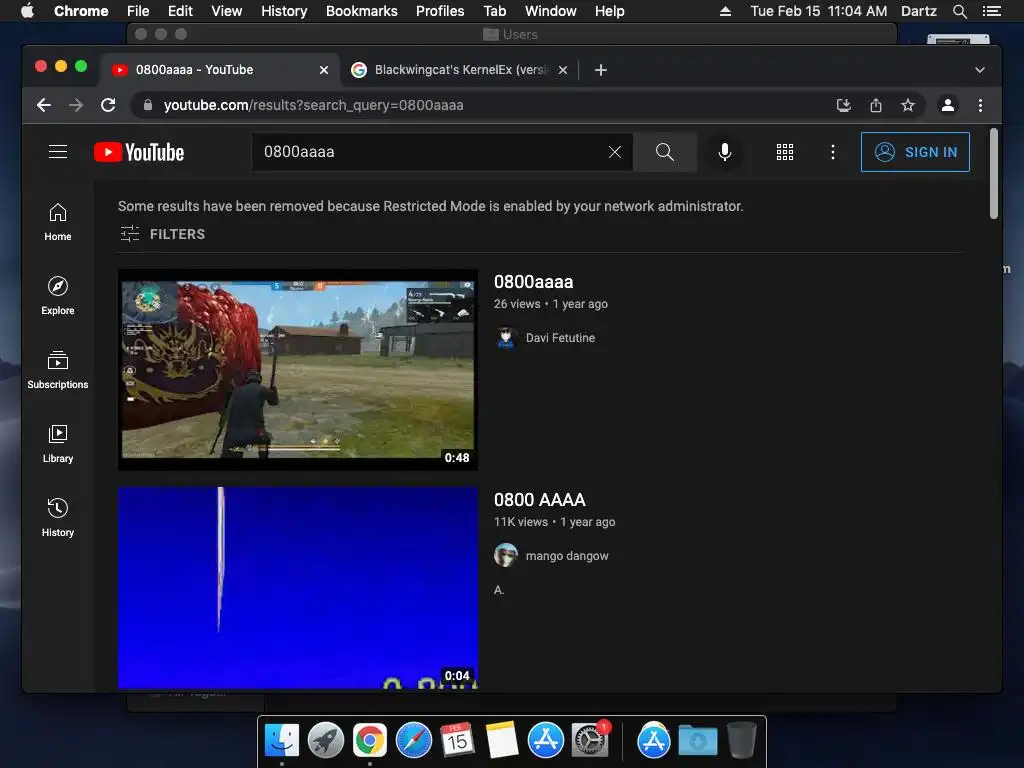Open the Window menu

(551, 11)
